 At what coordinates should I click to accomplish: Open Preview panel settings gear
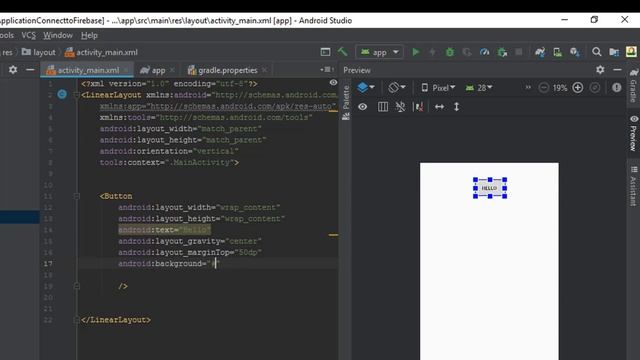point(600,70)
